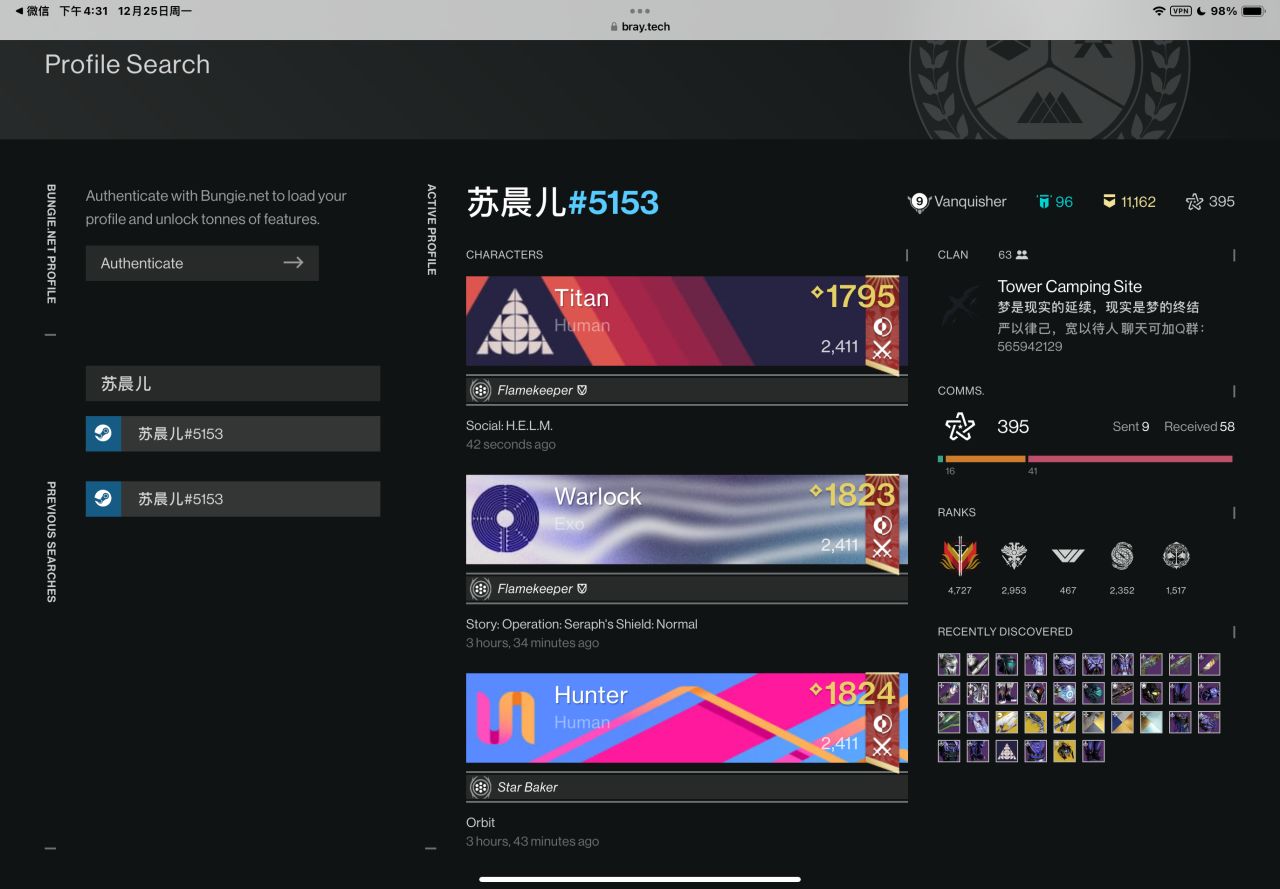Click the Titan power level 1795
This screenshot has height=889, width=1280.
tap(852, 296)
